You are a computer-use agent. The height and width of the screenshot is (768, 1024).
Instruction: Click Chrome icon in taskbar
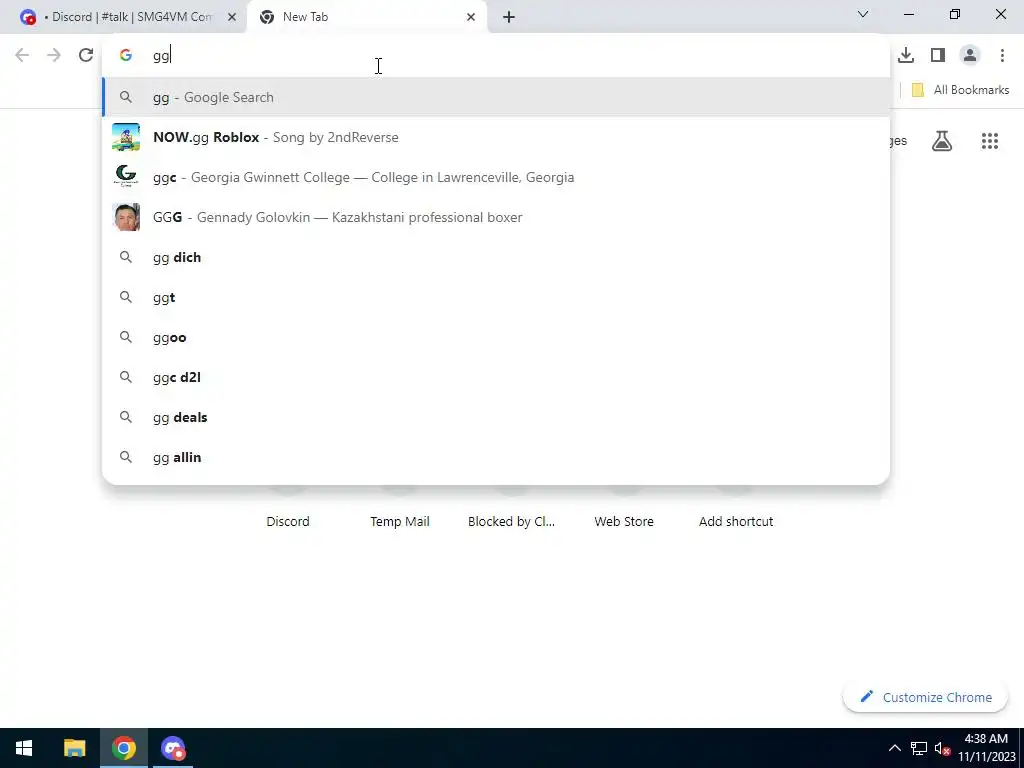[x=123, y=748]
